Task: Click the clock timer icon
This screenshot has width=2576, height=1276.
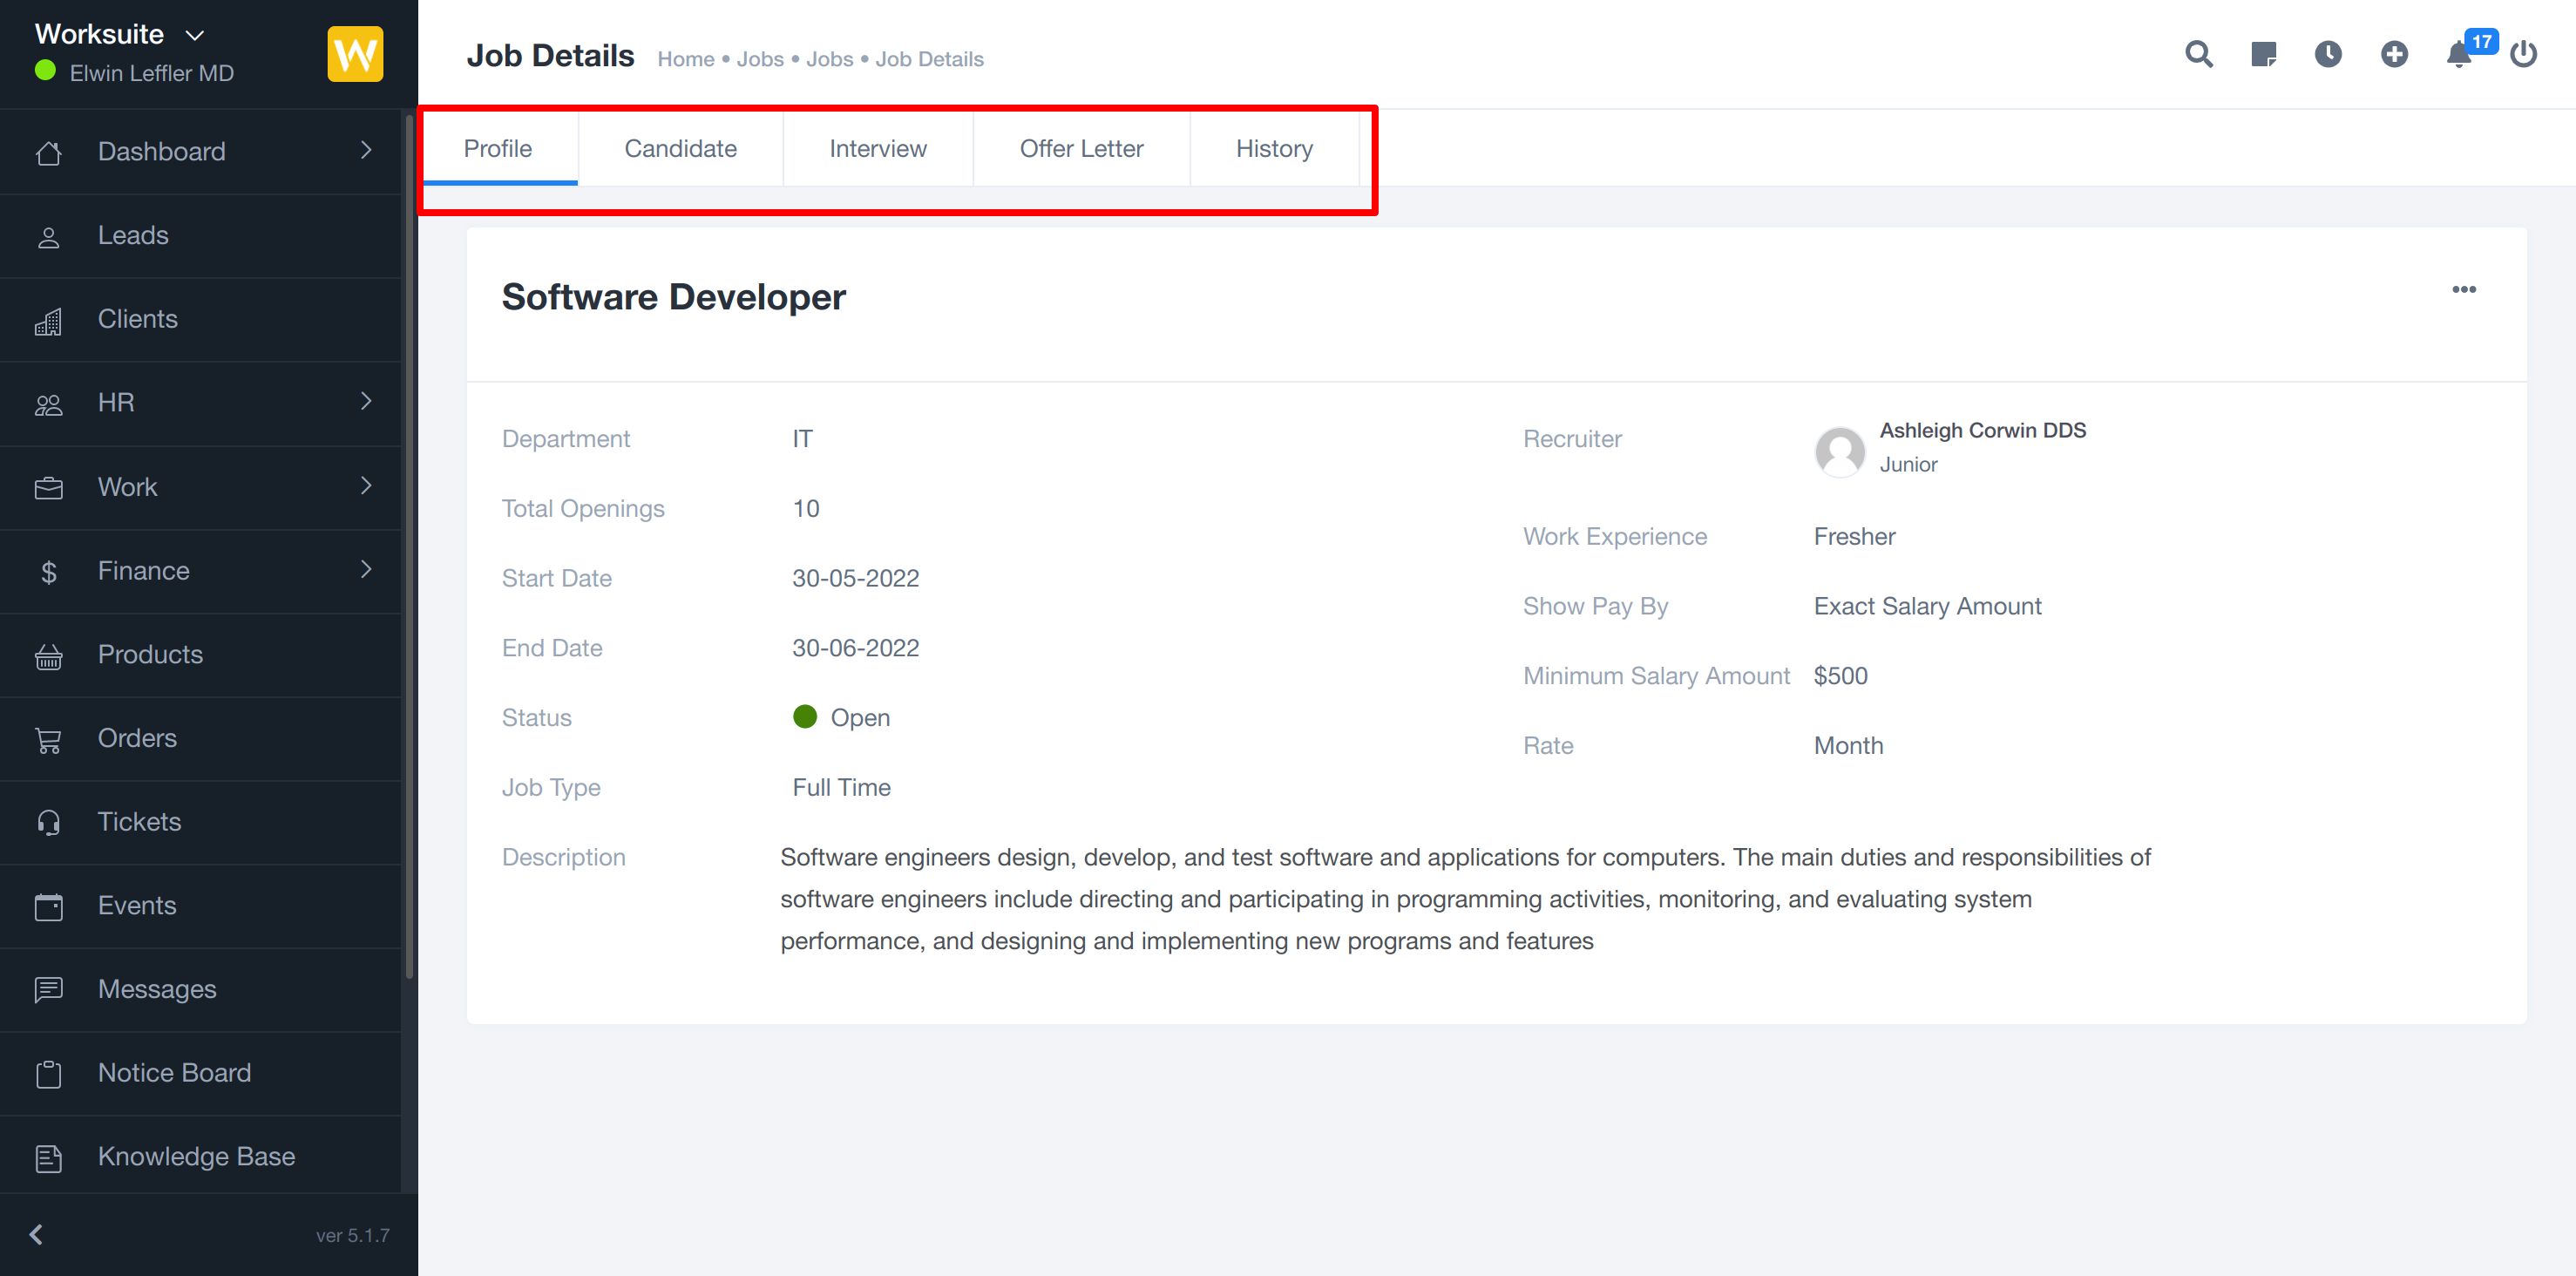Action: click(2328, 54)
